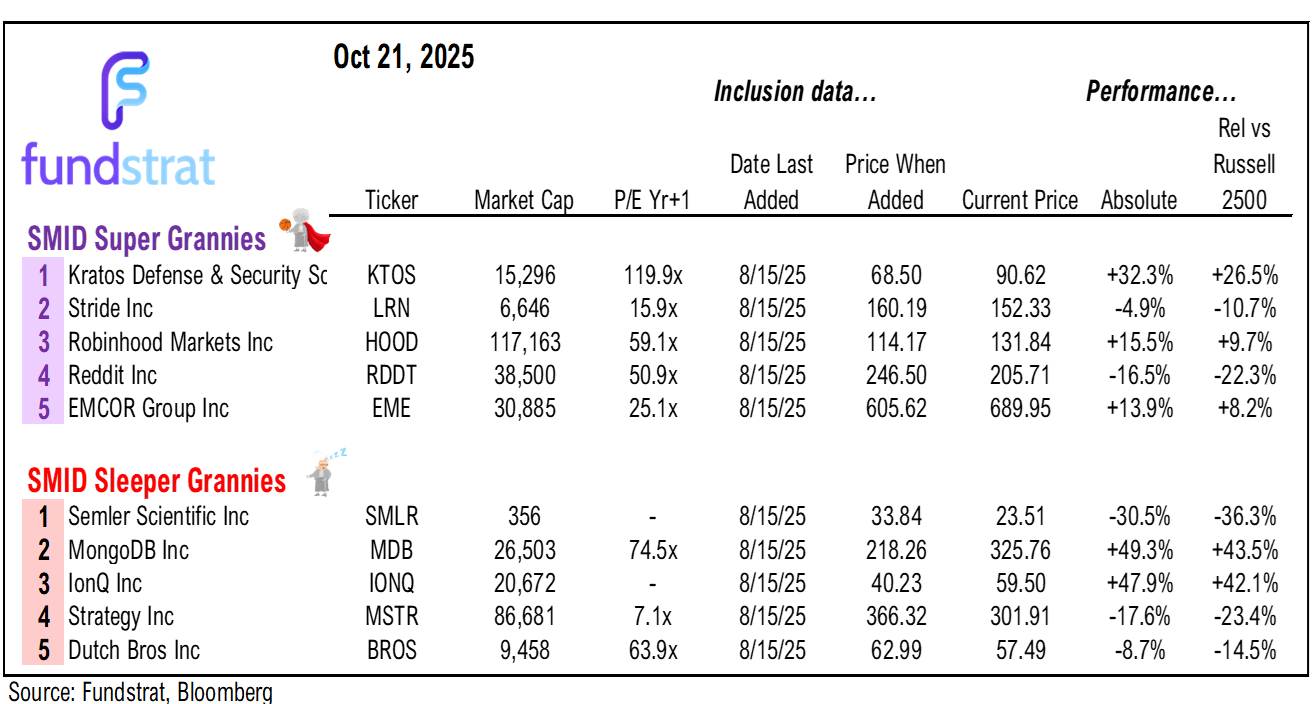Select the SMID Sleeper Grannies heading
The image size is (1314, 704).
coord(157,481)
